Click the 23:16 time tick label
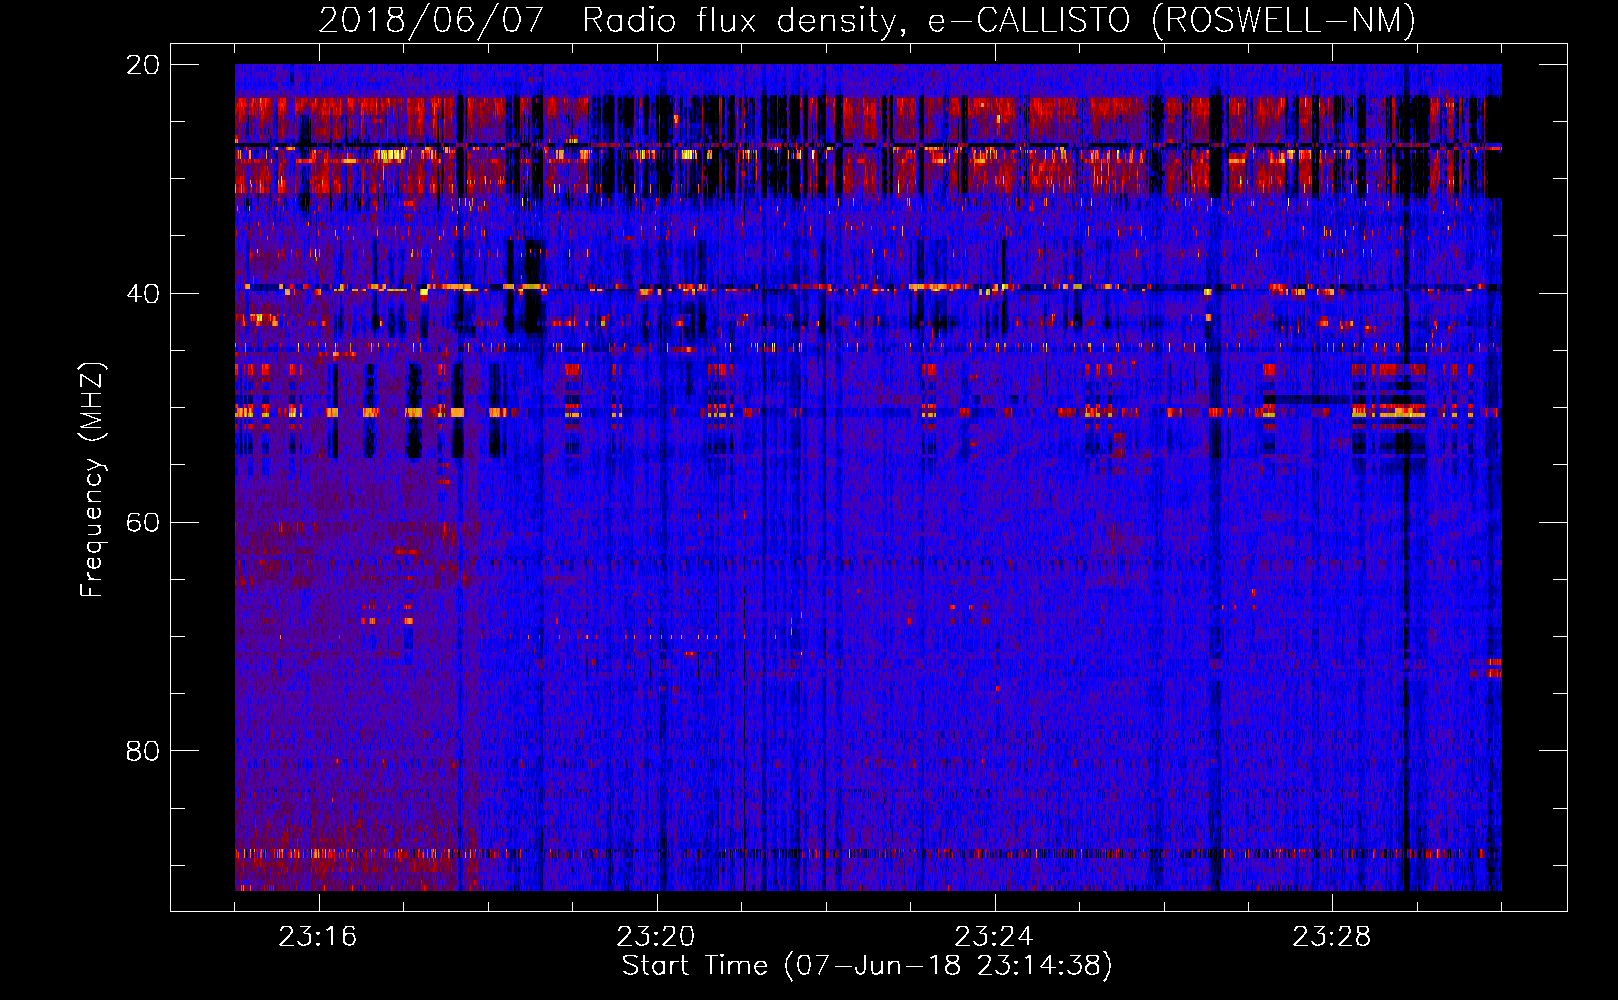 [318, 936]
